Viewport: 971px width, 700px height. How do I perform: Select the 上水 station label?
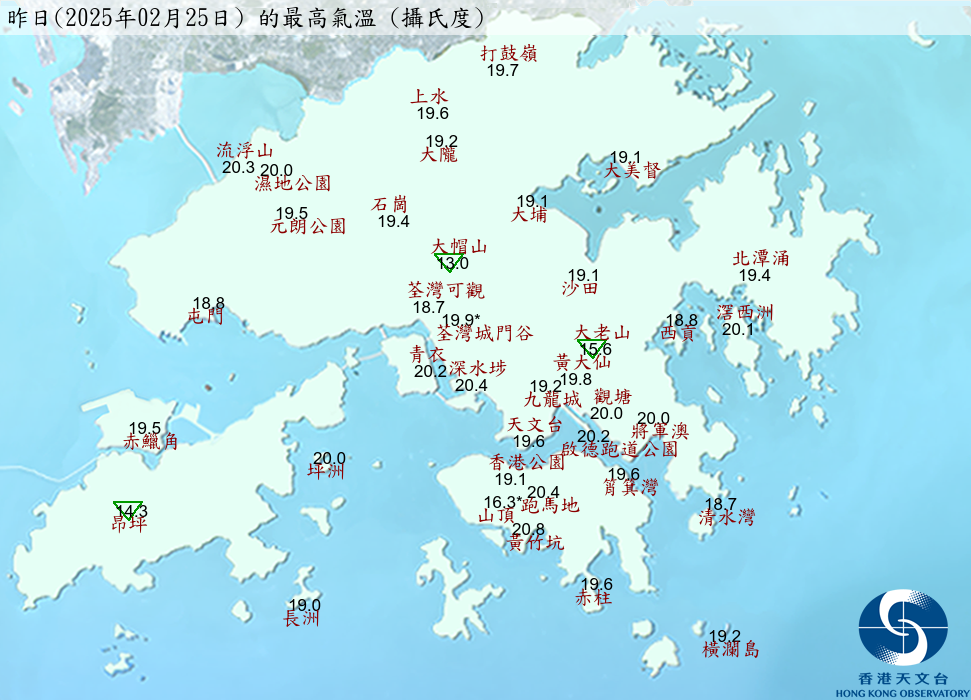coord(429,97)
